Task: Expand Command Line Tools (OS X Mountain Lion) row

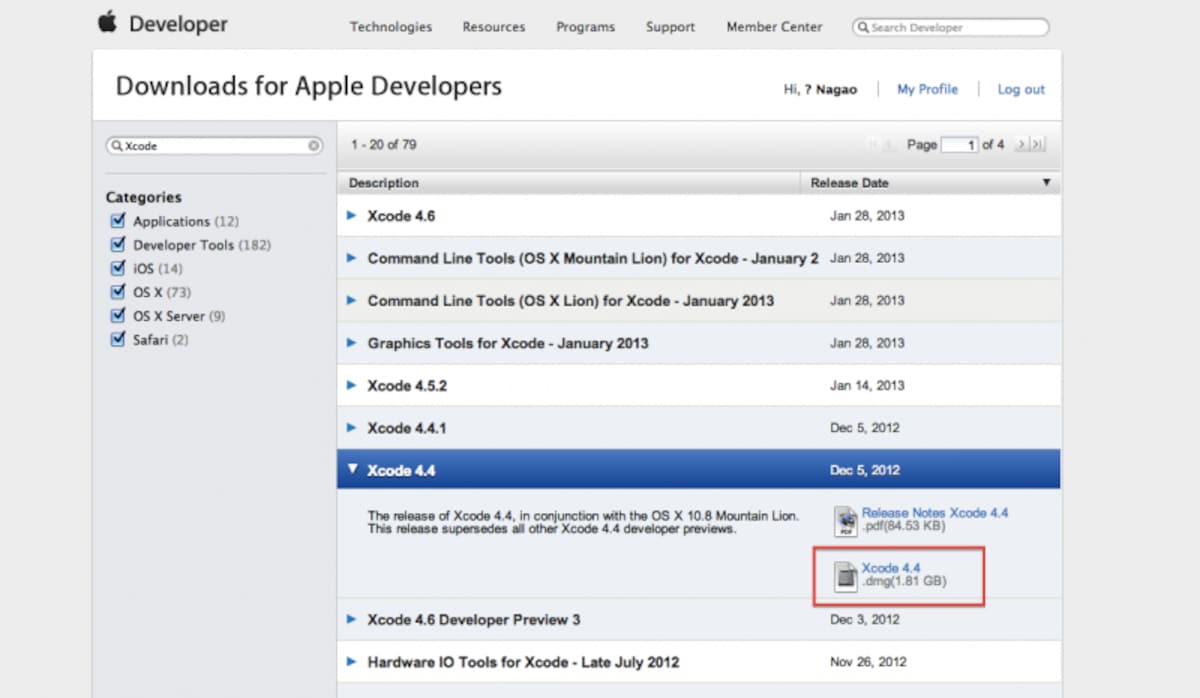Action: 351,258
